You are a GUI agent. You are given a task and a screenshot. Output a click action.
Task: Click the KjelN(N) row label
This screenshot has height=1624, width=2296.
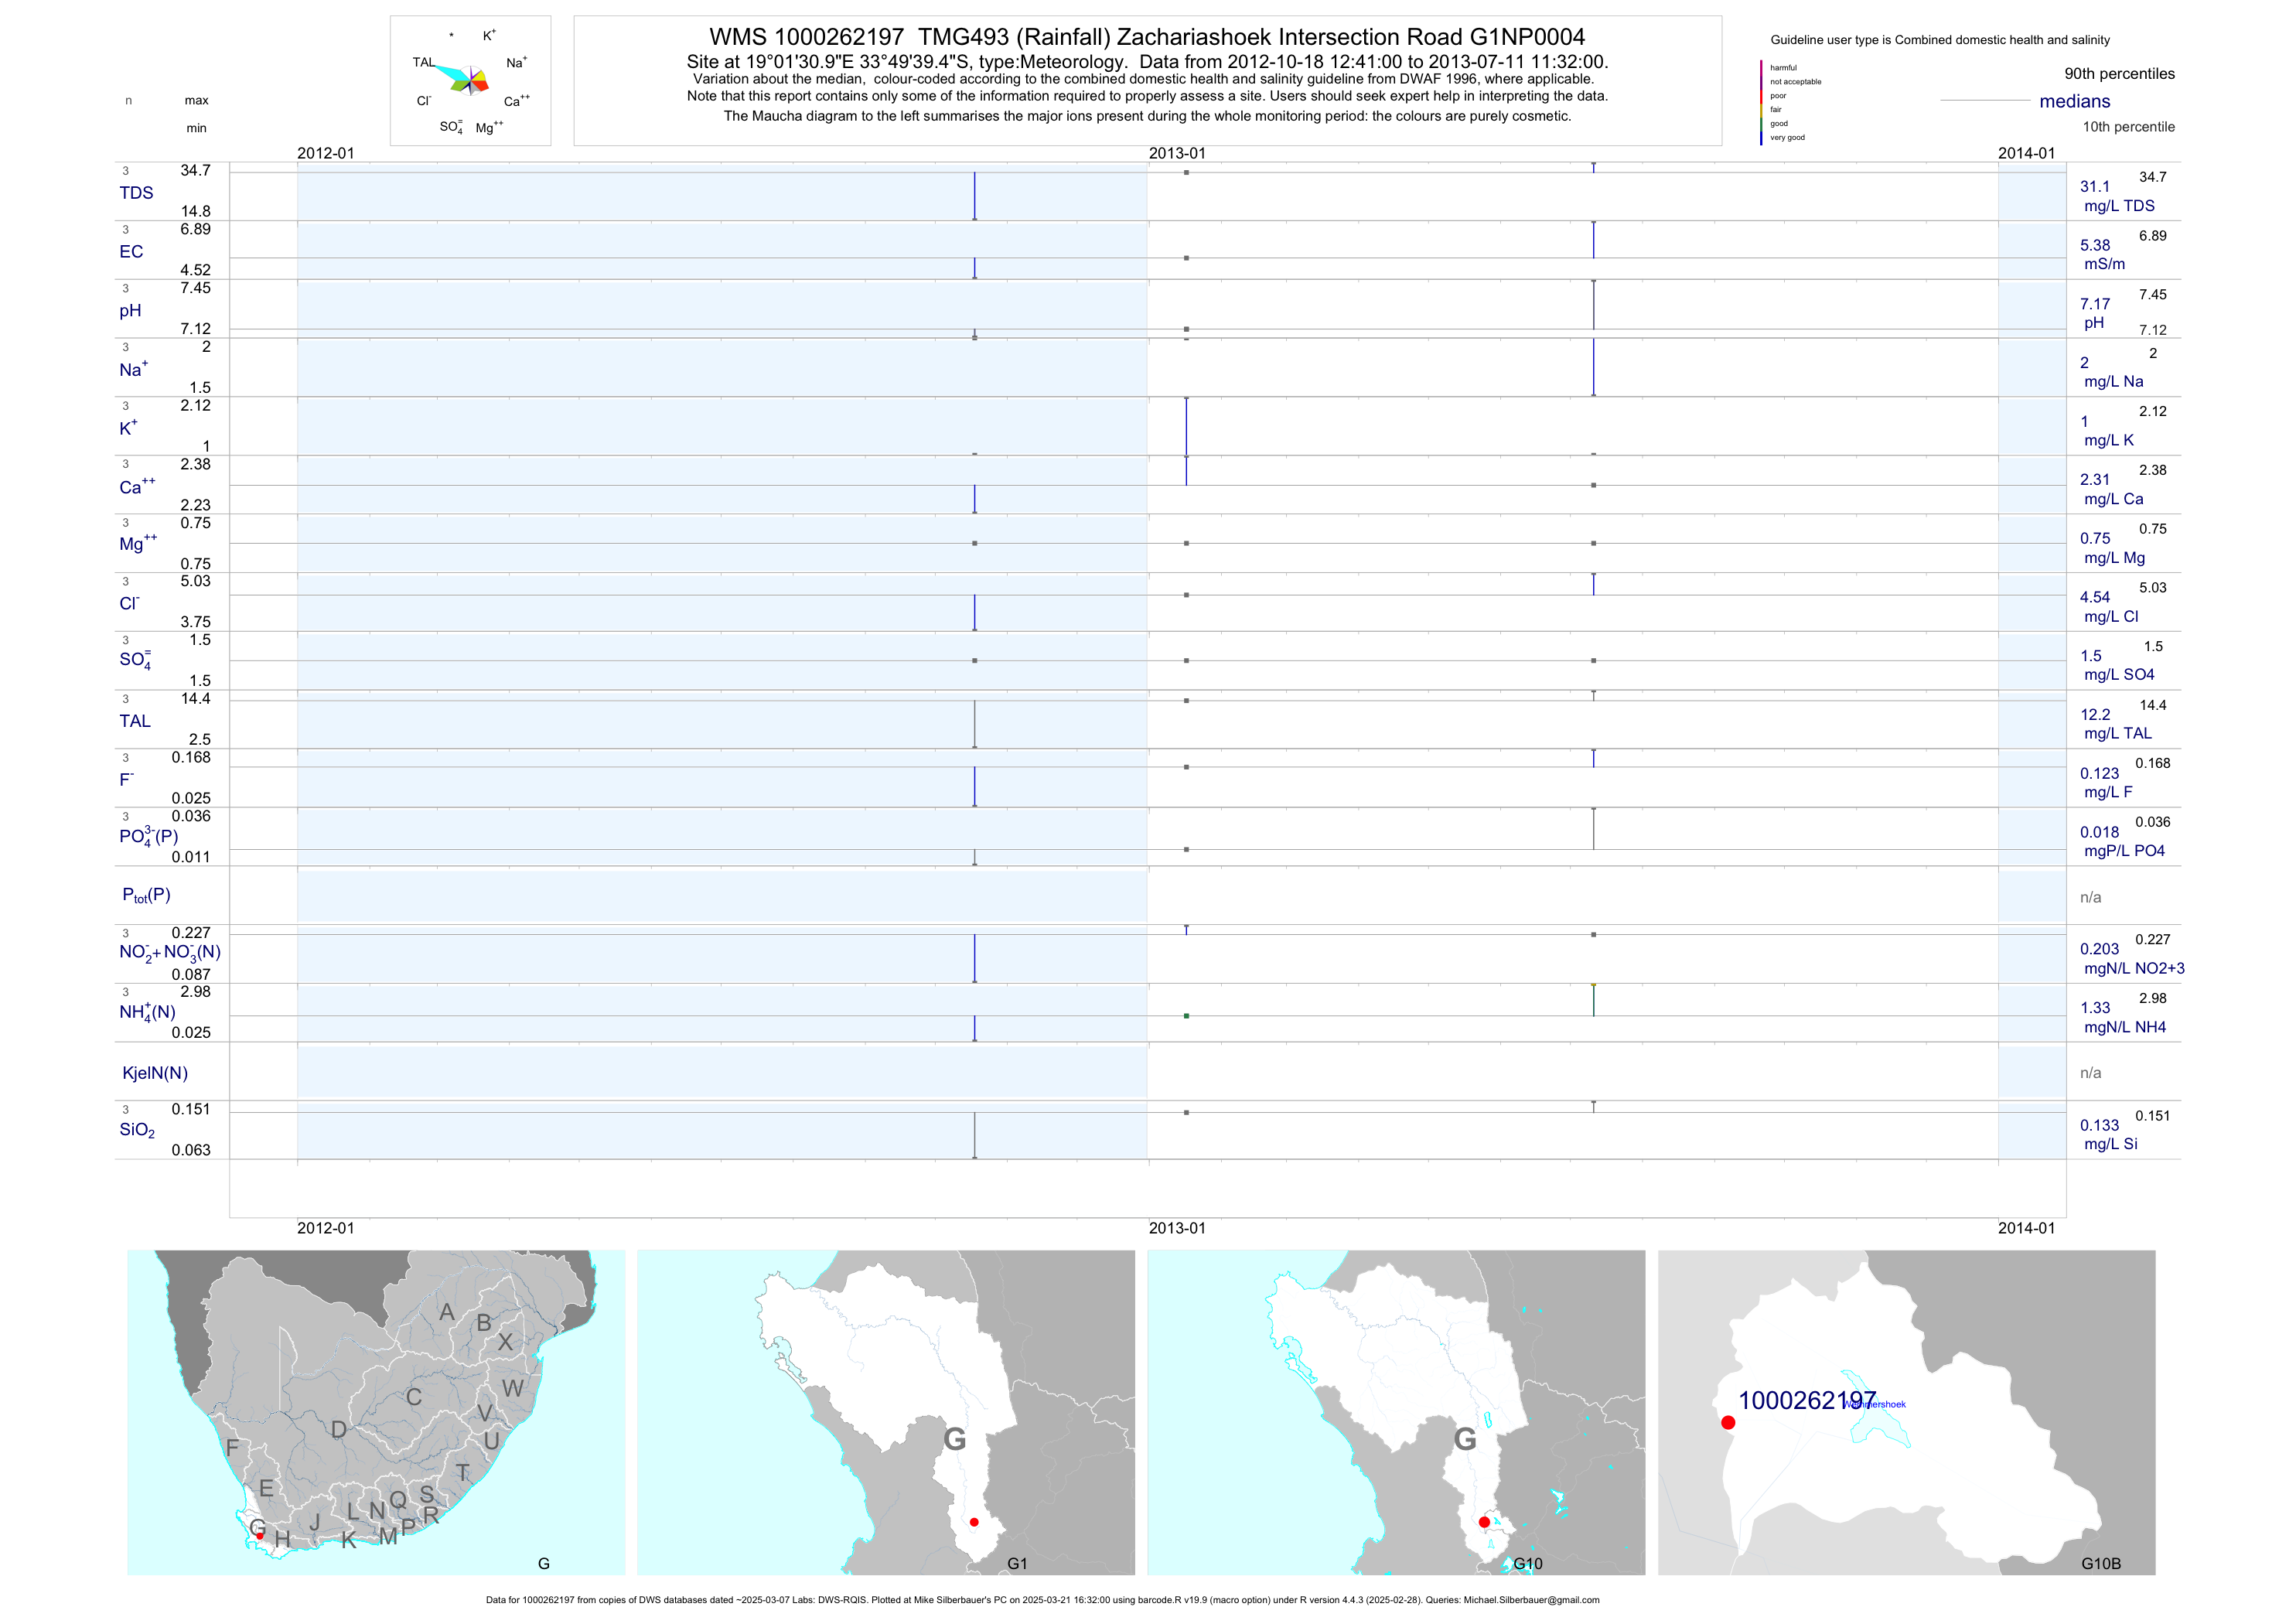pos(155,1073)
